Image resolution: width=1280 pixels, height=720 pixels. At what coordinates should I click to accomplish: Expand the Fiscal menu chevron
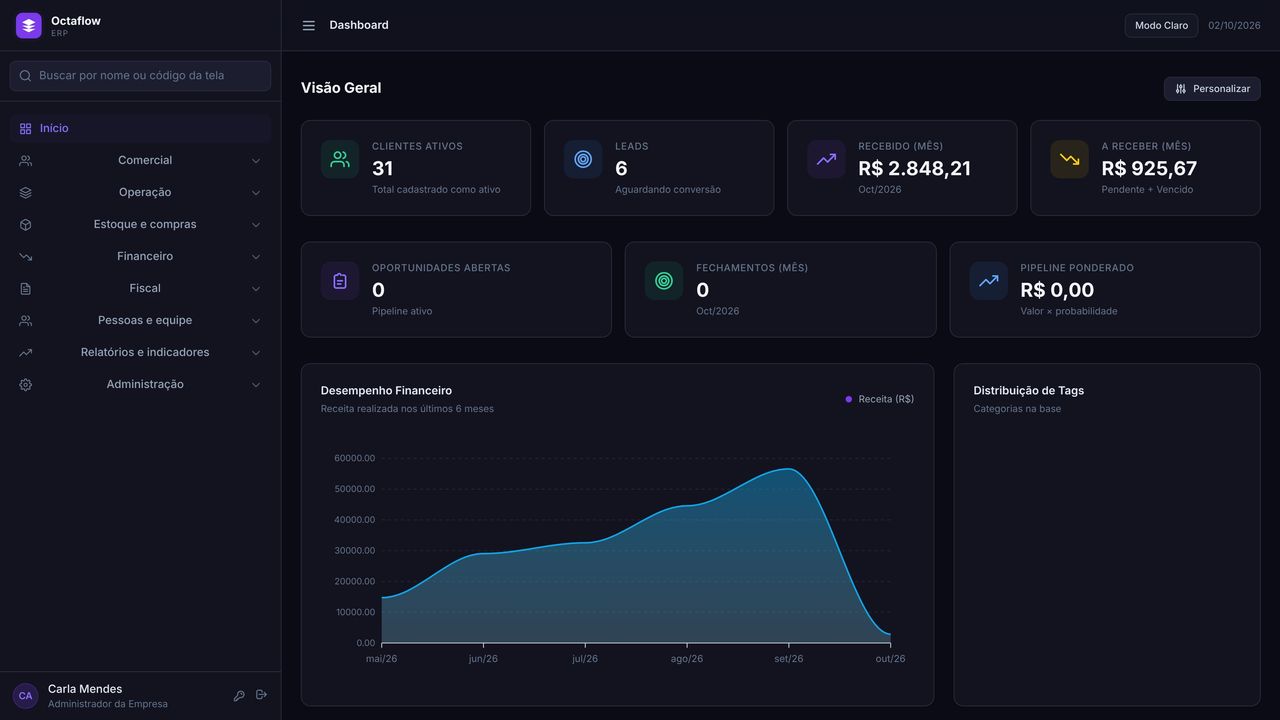click(x=256, y=289)
